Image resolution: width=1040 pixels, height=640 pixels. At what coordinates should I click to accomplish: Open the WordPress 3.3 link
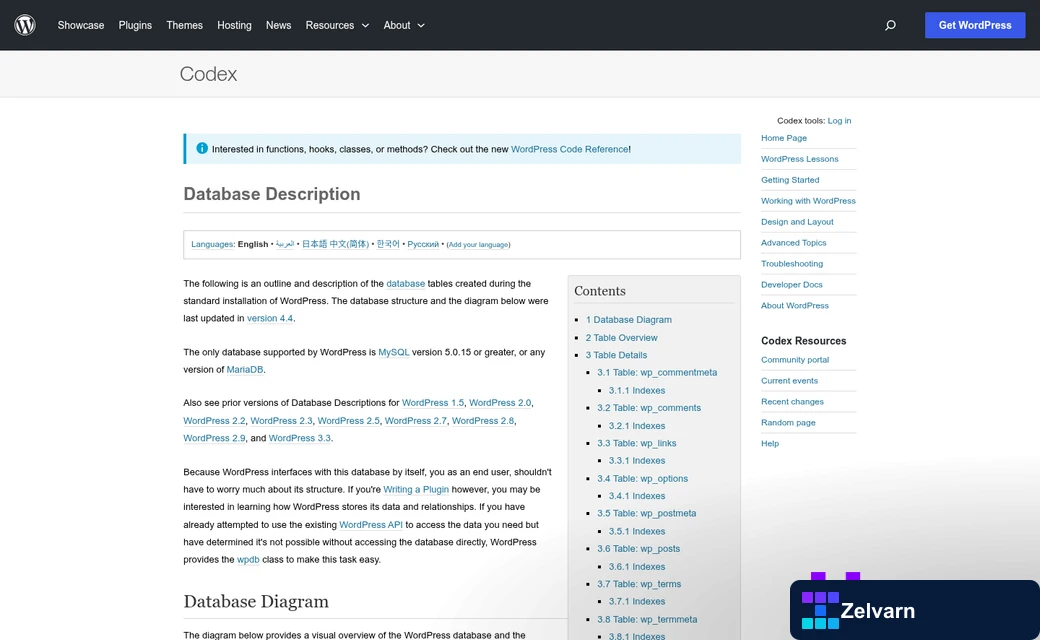300,438
